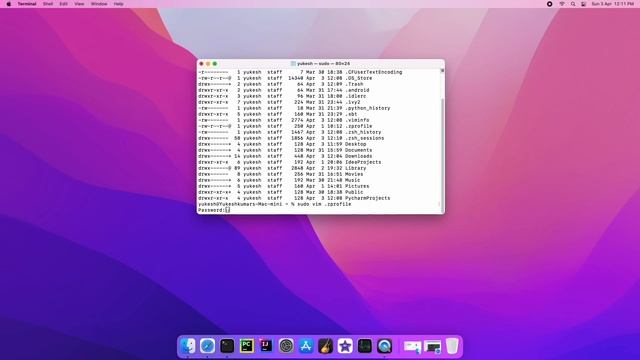640x360 pixels.
Task: Click the 'IdeaProjects' directory name
Action: tap(363, 162)
